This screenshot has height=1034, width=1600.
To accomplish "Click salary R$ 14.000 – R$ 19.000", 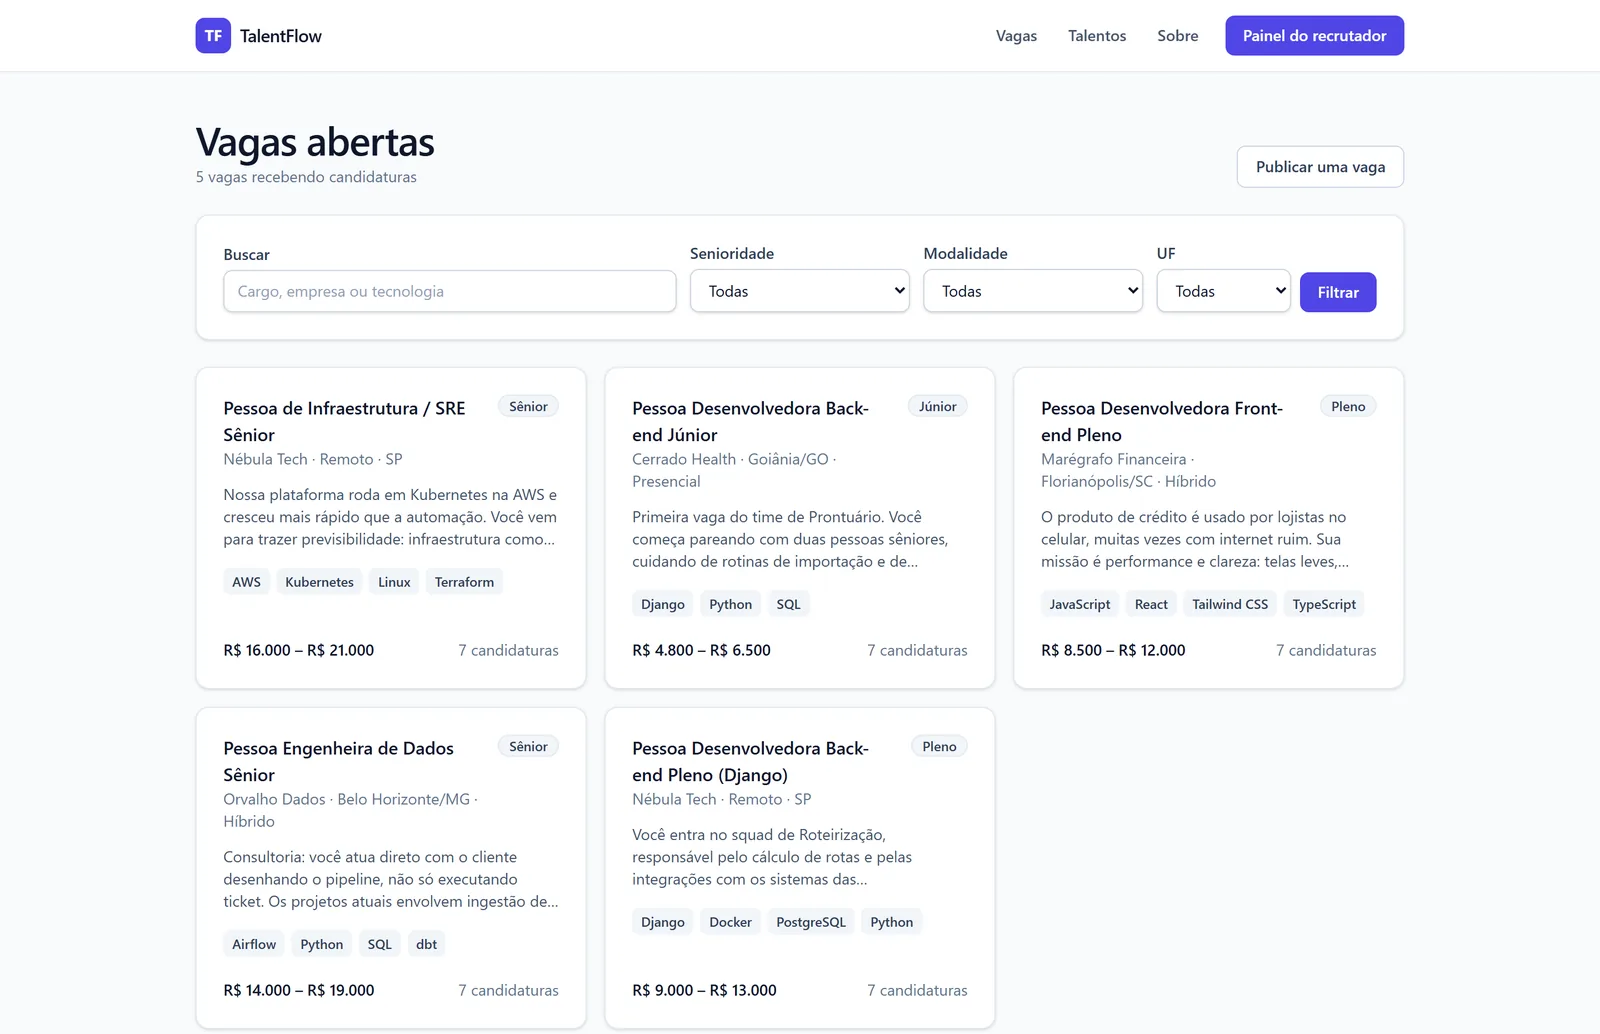I will (299, 990).
